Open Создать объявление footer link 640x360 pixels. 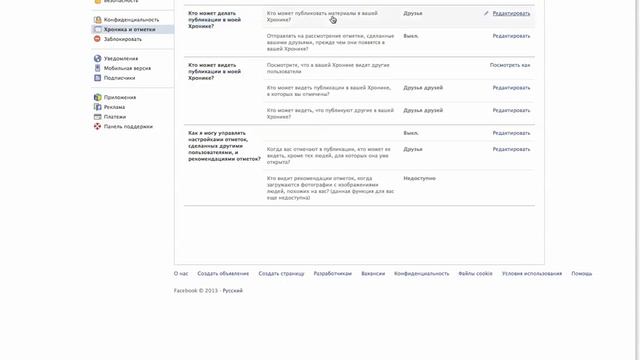pyautogui.click(x=223, y=273)
